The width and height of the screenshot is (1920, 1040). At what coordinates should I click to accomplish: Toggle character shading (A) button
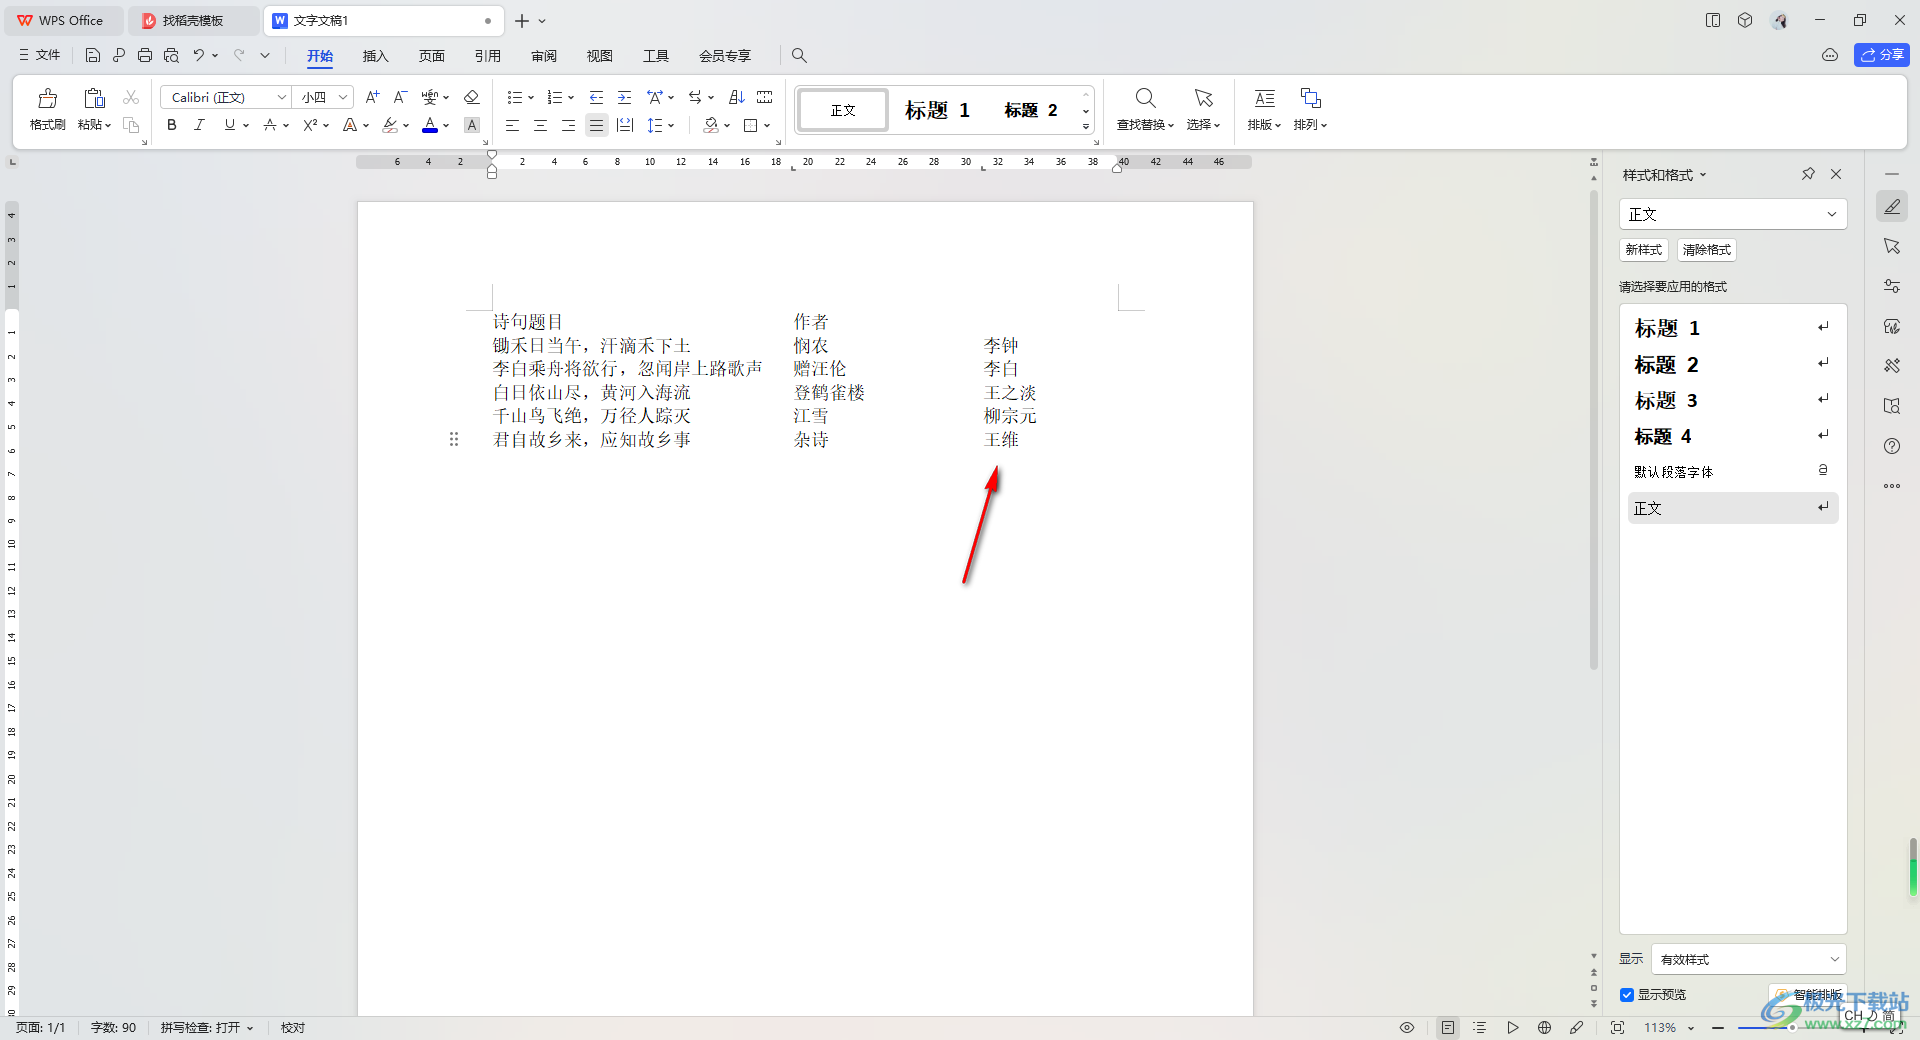[x=472, y=125]
